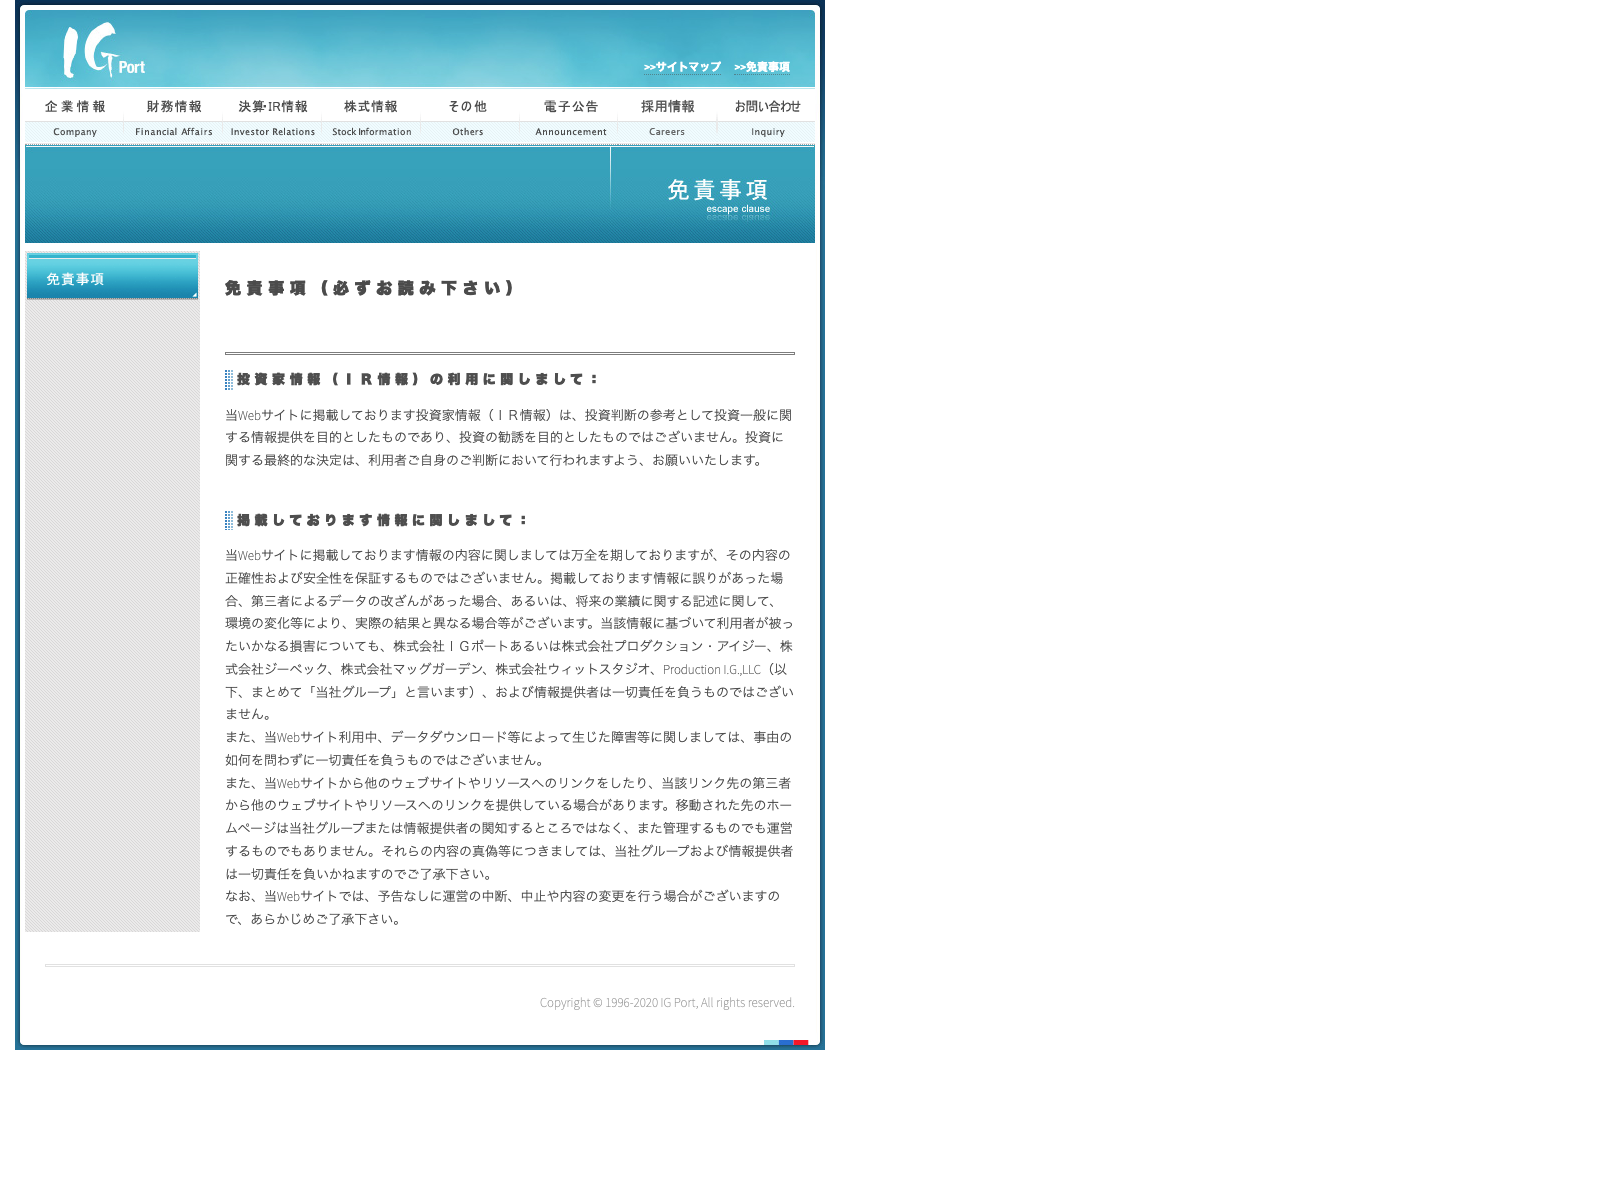
Task: Open the 企業情報 Company menu
Action: coord(75,117)
